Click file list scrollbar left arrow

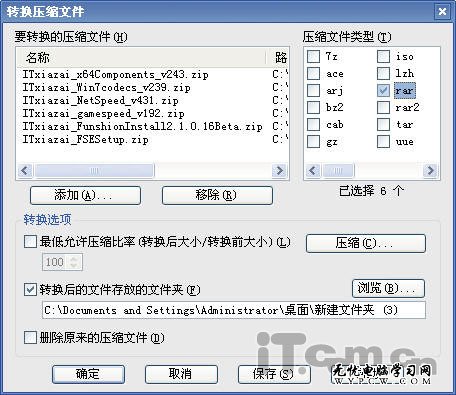25,171
